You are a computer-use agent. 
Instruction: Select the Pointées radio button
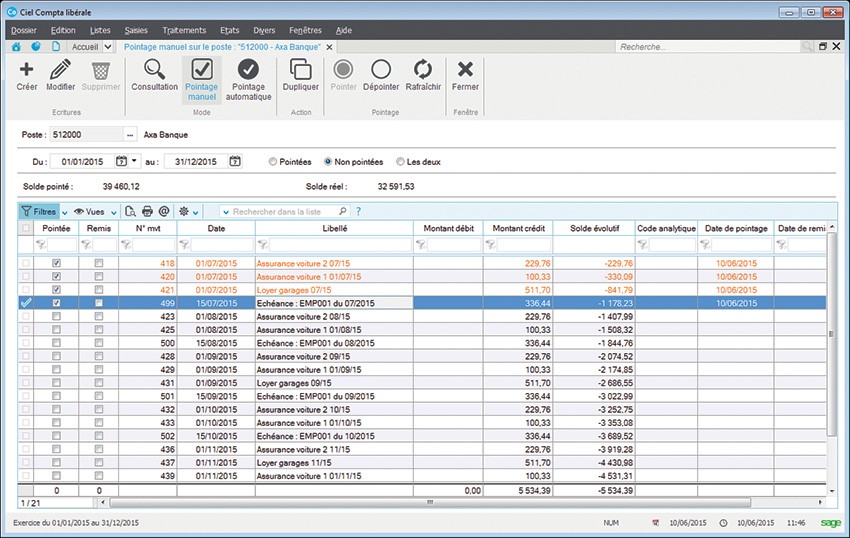[273, 162]
